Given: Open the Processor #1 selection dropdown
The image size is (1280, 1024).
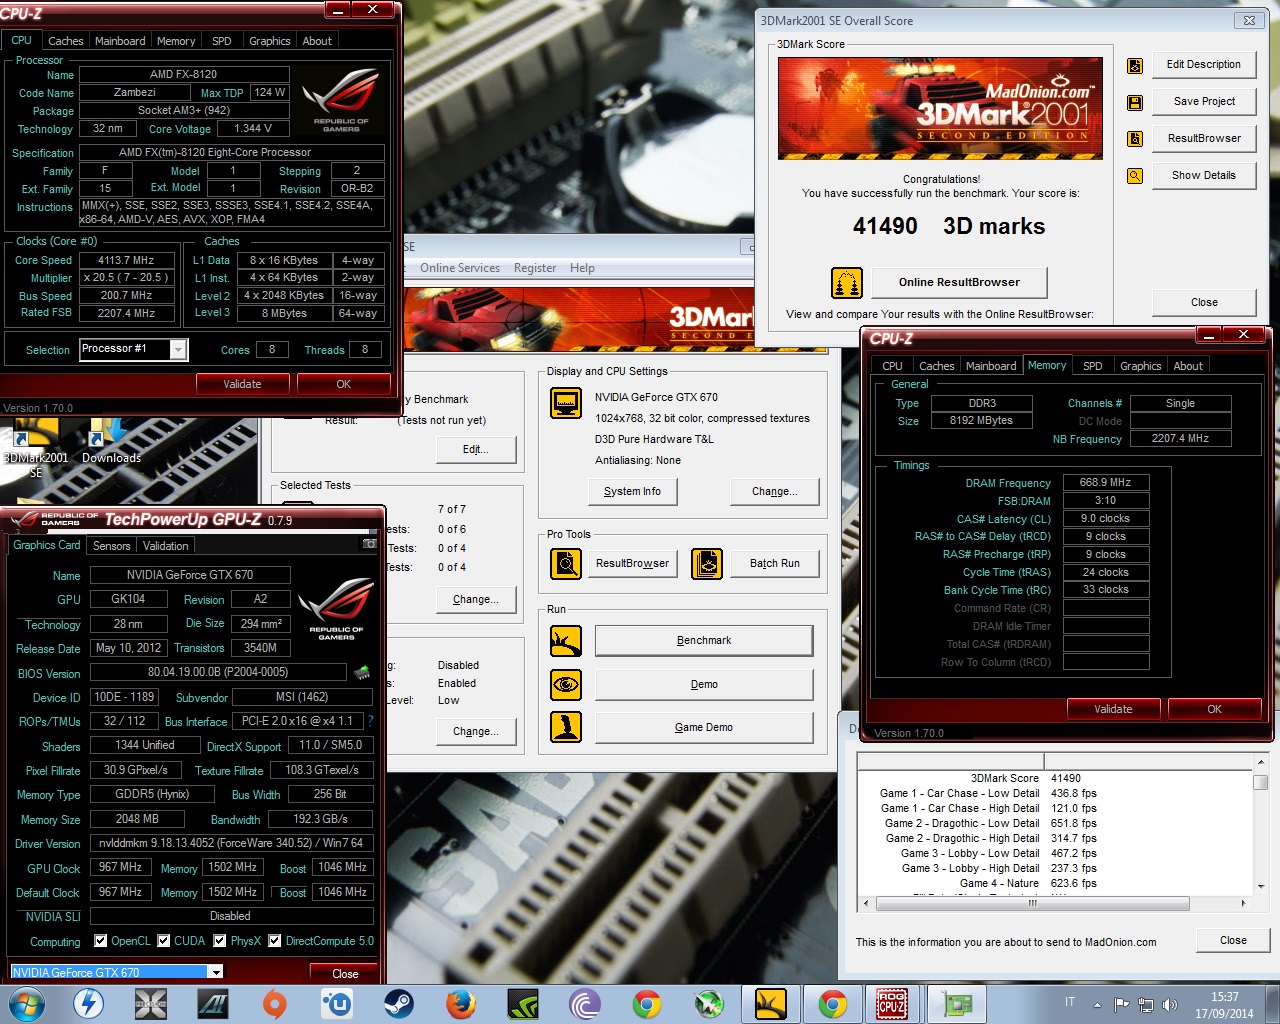Looking at the screenshot, I should coord(178,349).
